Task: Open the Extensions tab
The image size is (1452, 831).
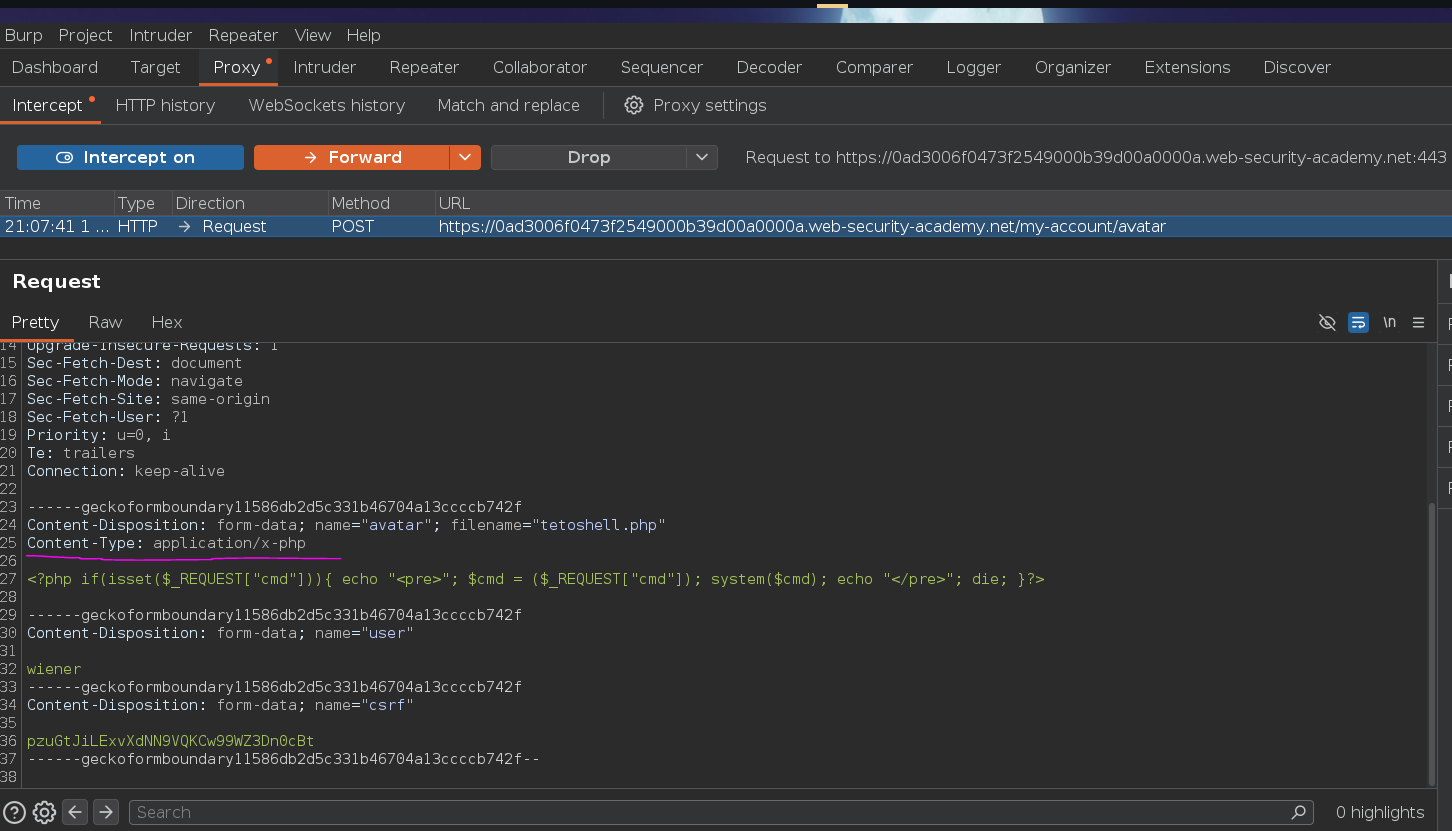Action: (1187, 67)
